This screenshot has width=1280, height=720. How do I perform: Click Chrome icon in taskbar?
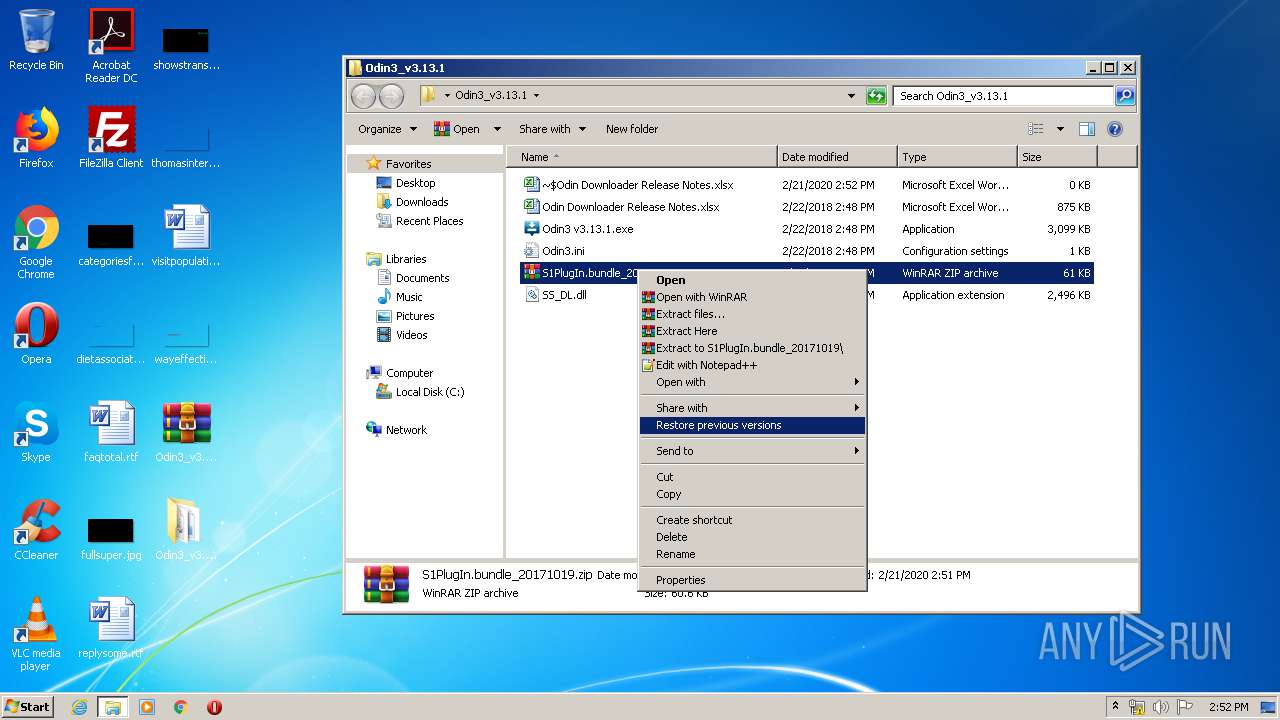[x=180, y=707]
